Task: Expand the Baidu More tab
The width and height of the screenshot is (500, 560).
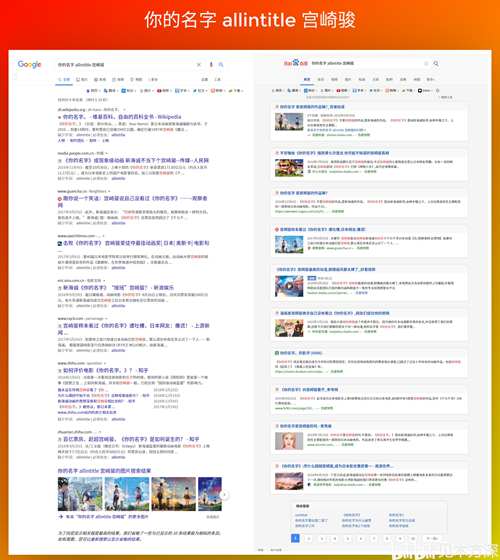Action: 430,79
